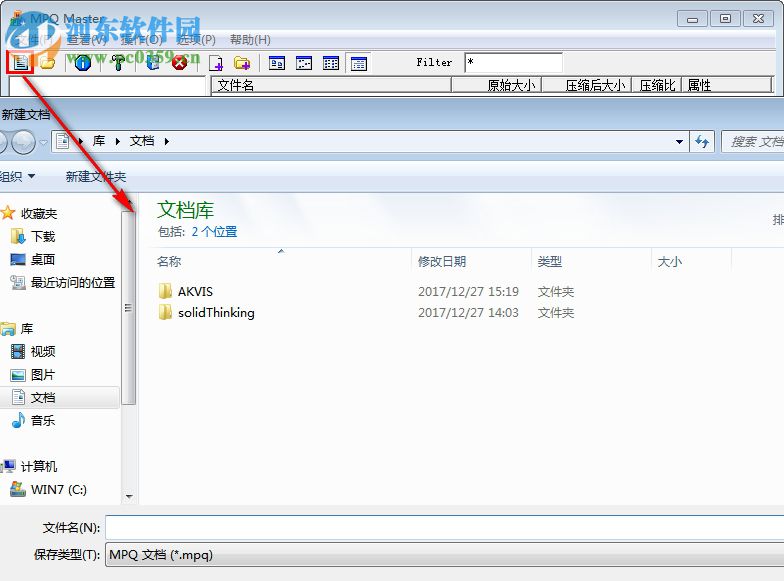Image resolution: width=784 pixels, height=581 pixels.
Task: Click the Open archive folder icon
Action: click(48, 63)
